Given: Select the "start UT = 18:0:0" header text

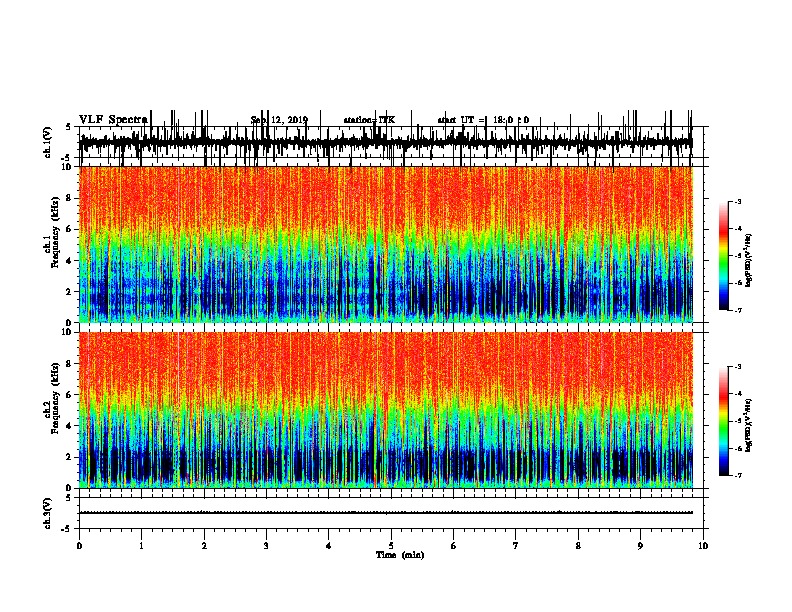Looking at the screenshot, I should click(x=483, y=120).
